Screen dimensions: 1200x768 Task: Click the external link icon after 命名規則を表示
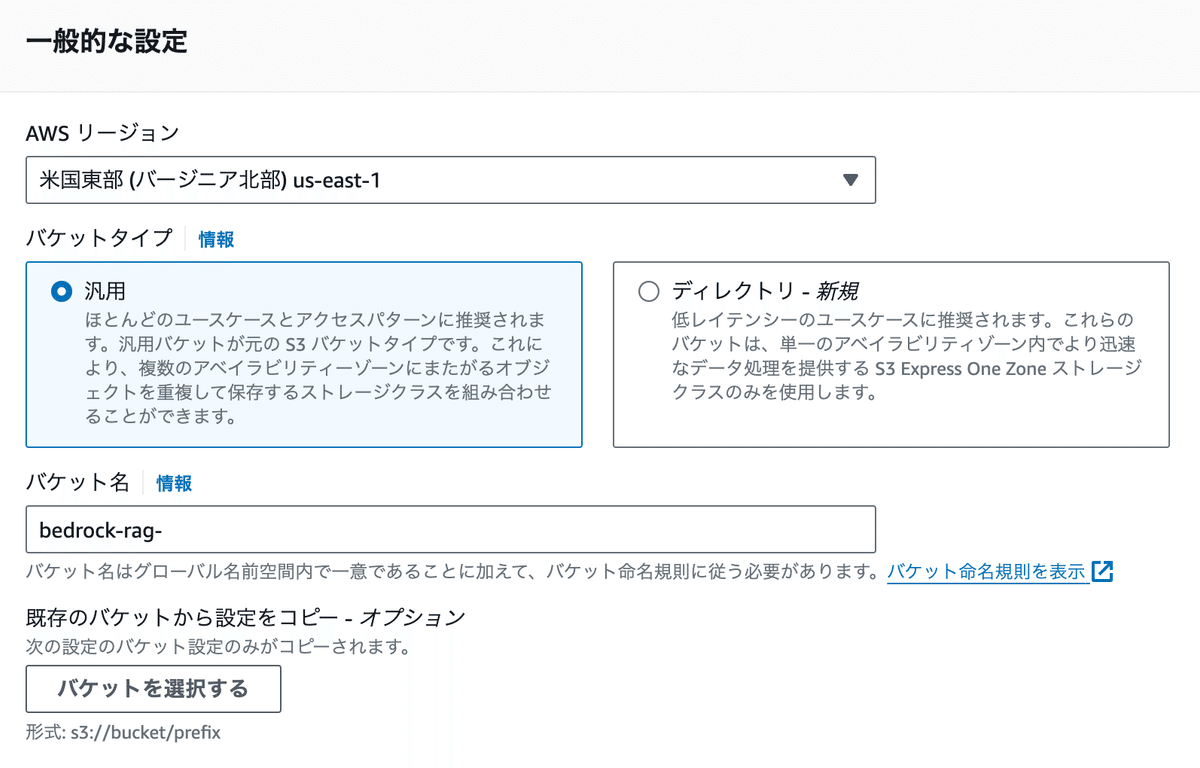coord(1103,572)
